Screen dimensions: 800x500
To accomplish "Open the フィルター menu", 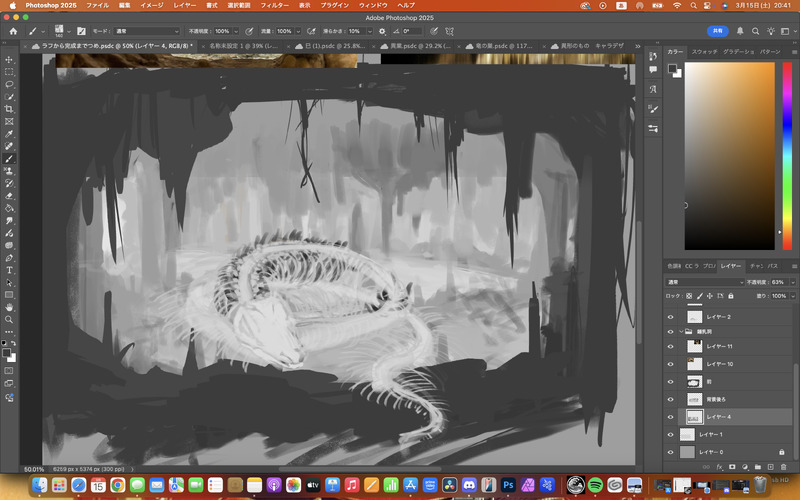I will click(274, 5).
